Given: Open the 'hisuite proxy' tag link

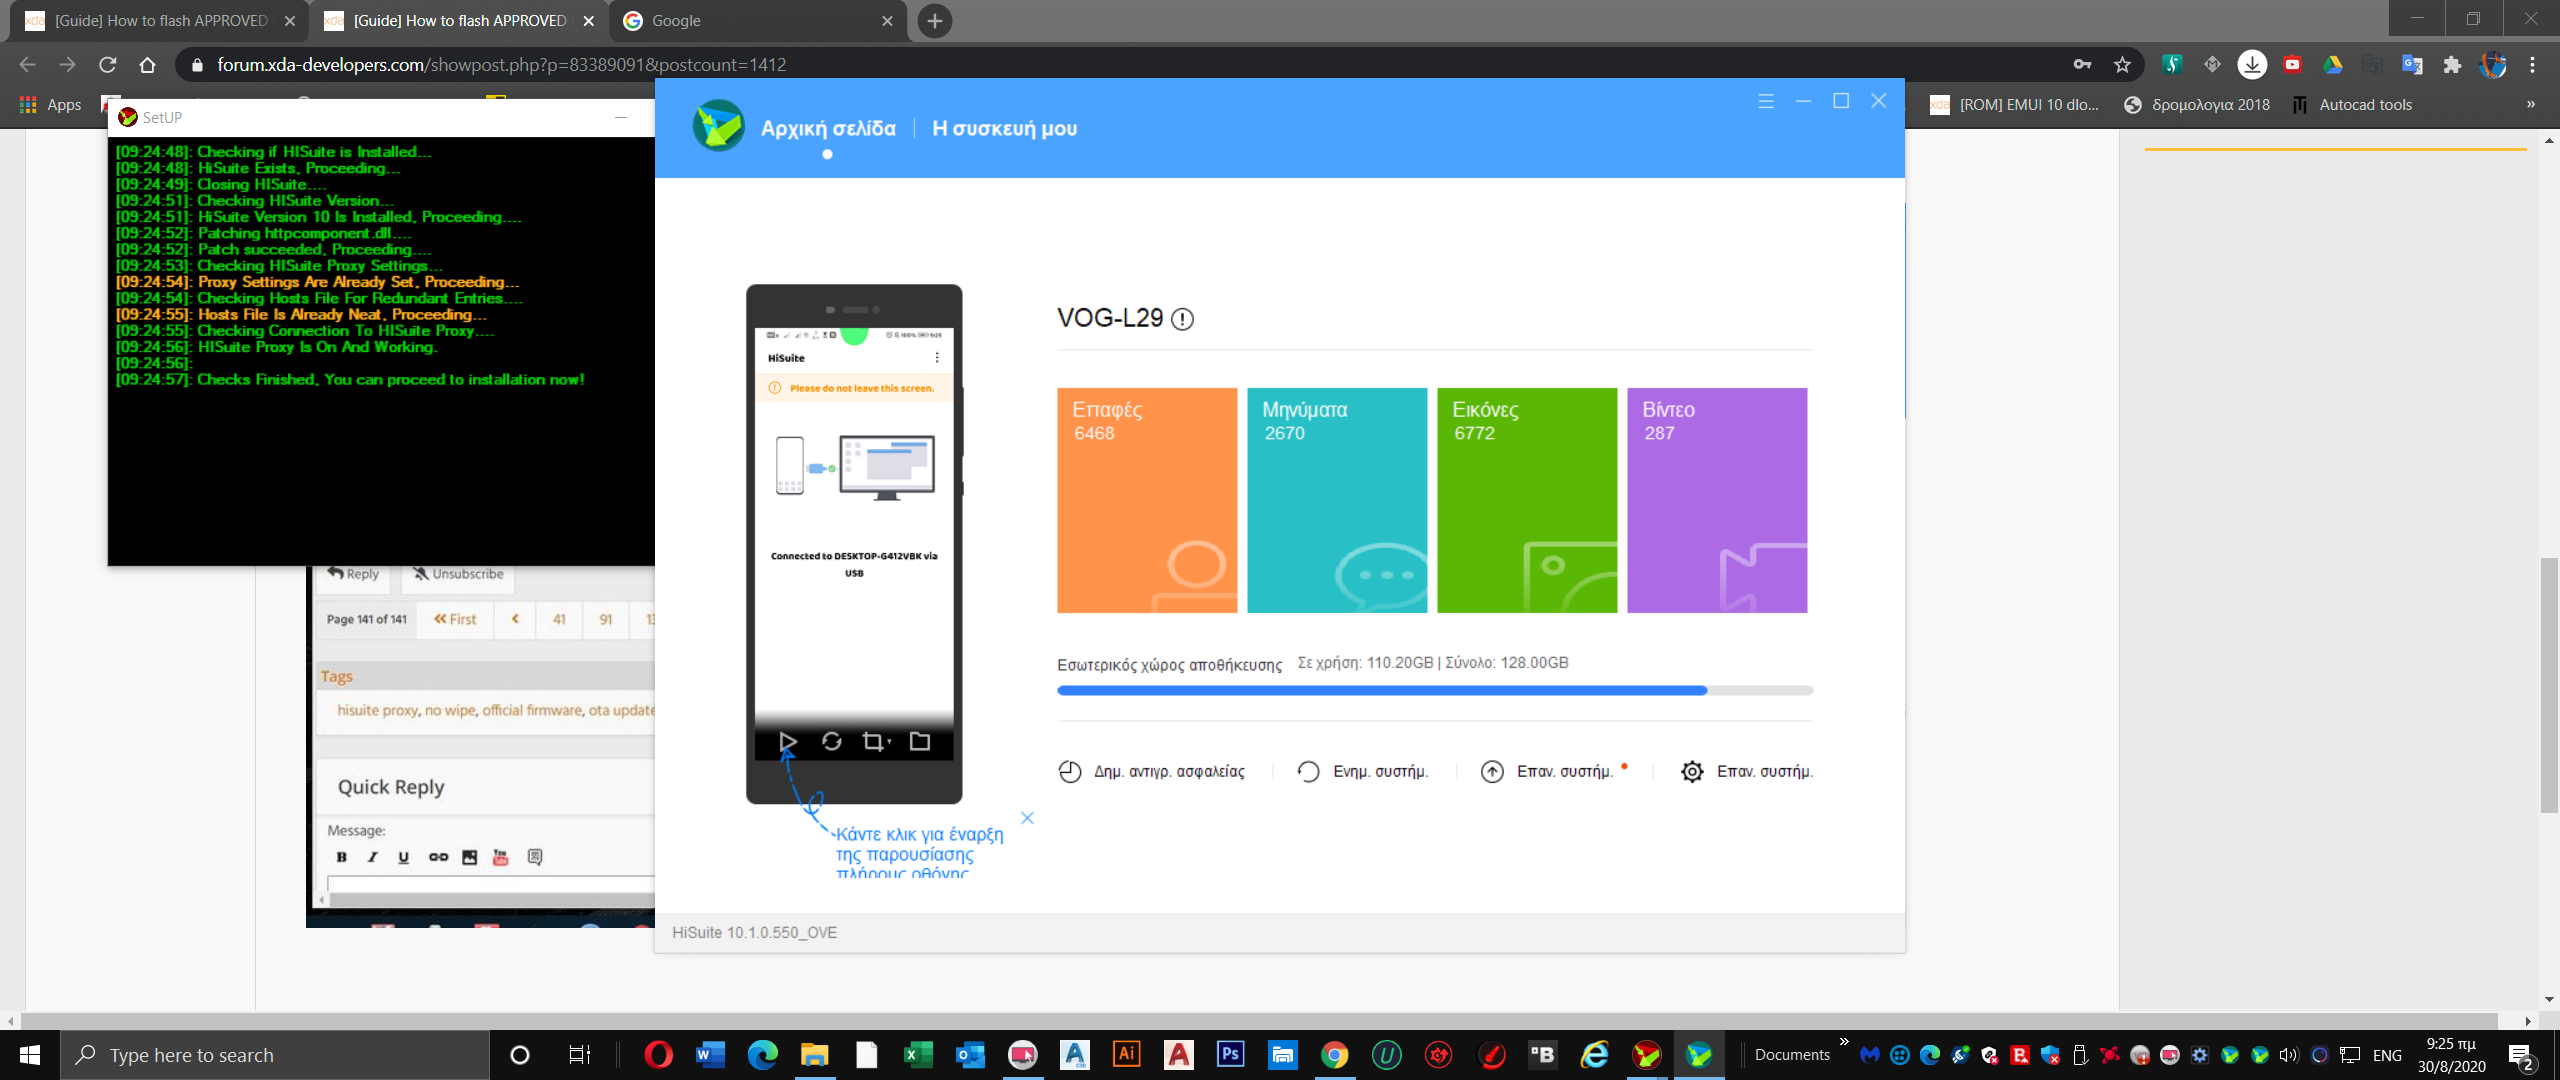Looking at the screenshot, I should [x=377, y=710].
